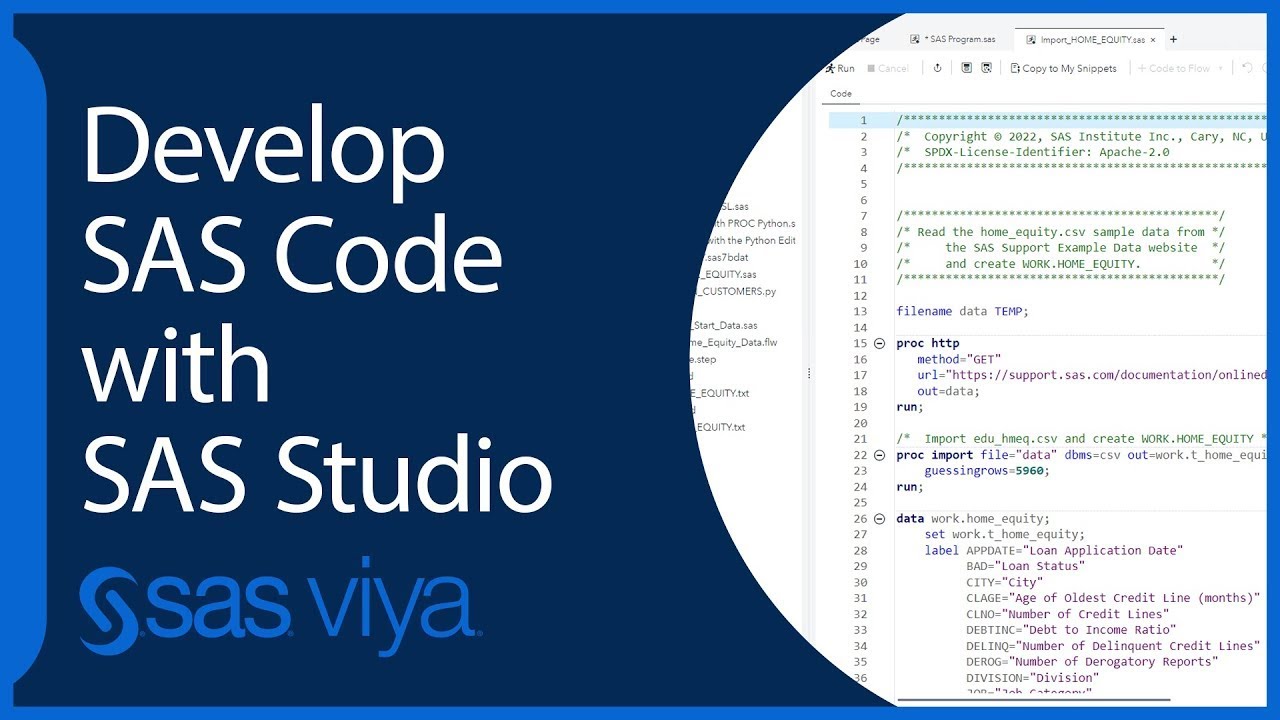Viewport: 1280px width, 720px height.
Task: Click the upload arrow toolbar icon
Action: tap(937, 68)
